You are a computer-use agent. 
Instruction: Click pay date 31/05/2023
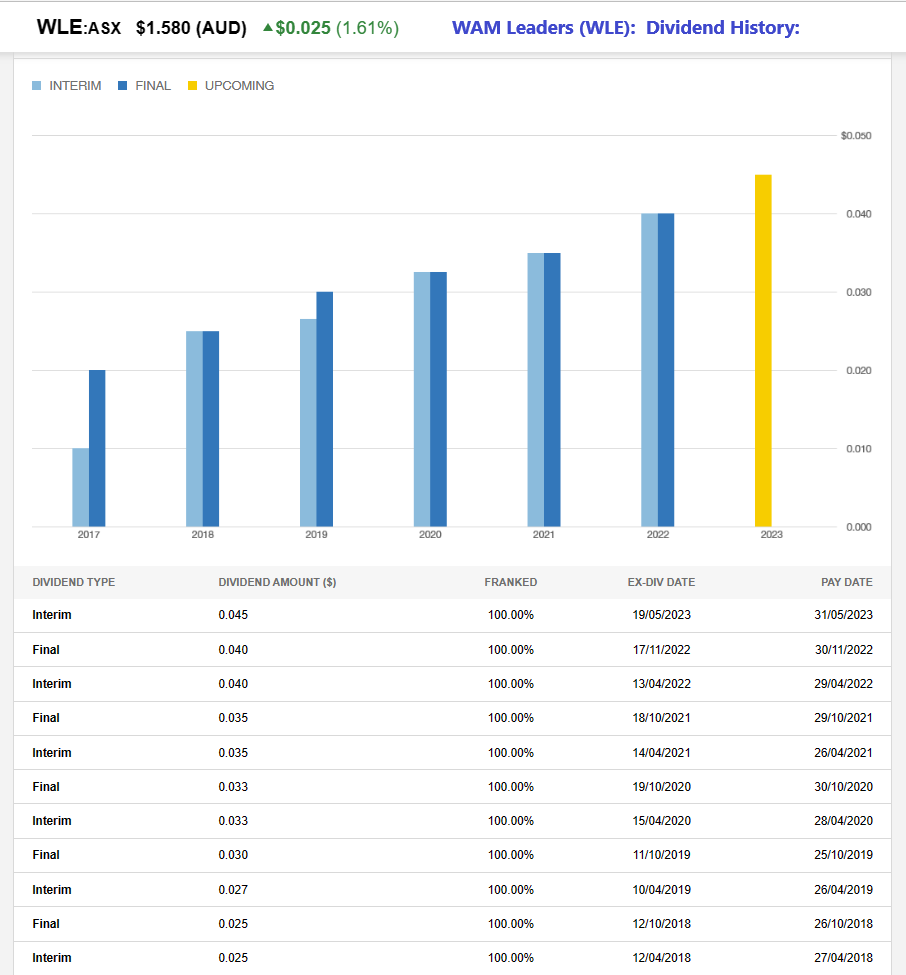tap(843, 615)
